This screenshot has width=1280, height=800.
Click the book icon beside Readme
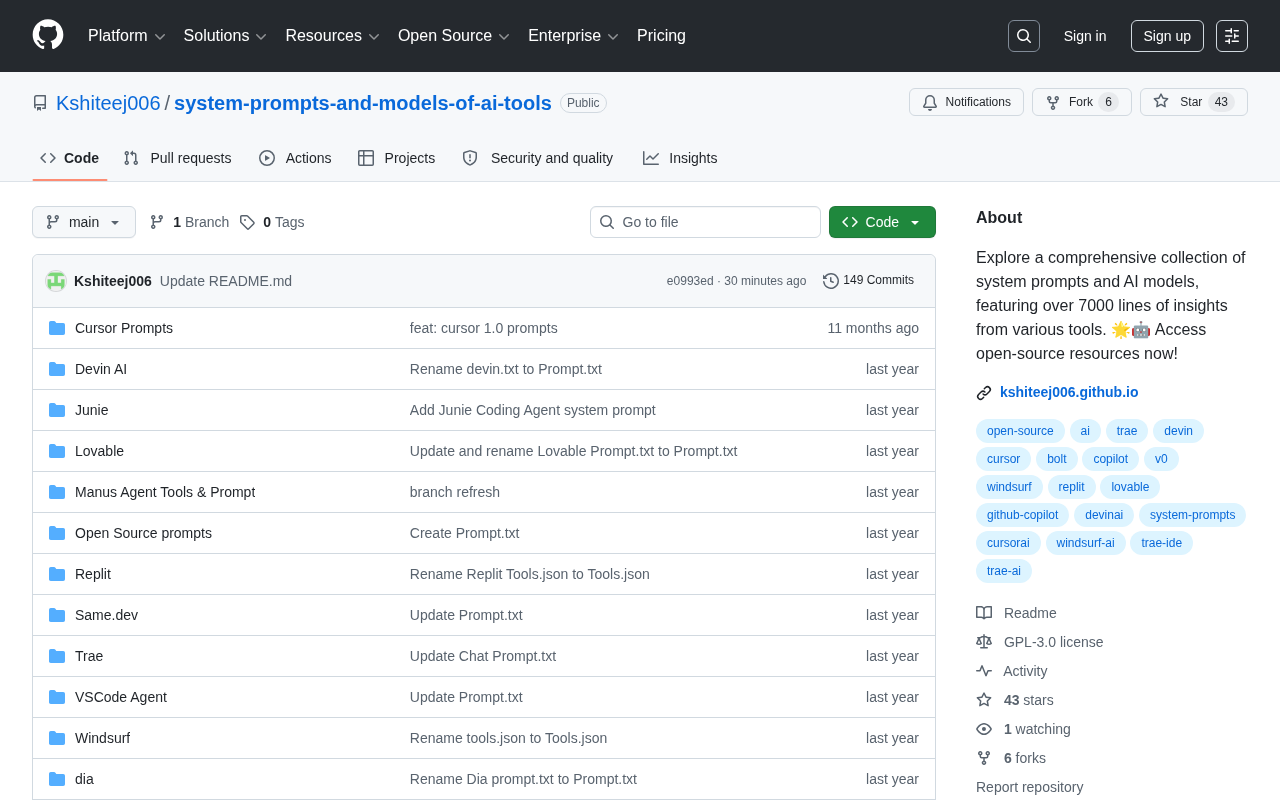click(x=984, y=613)
